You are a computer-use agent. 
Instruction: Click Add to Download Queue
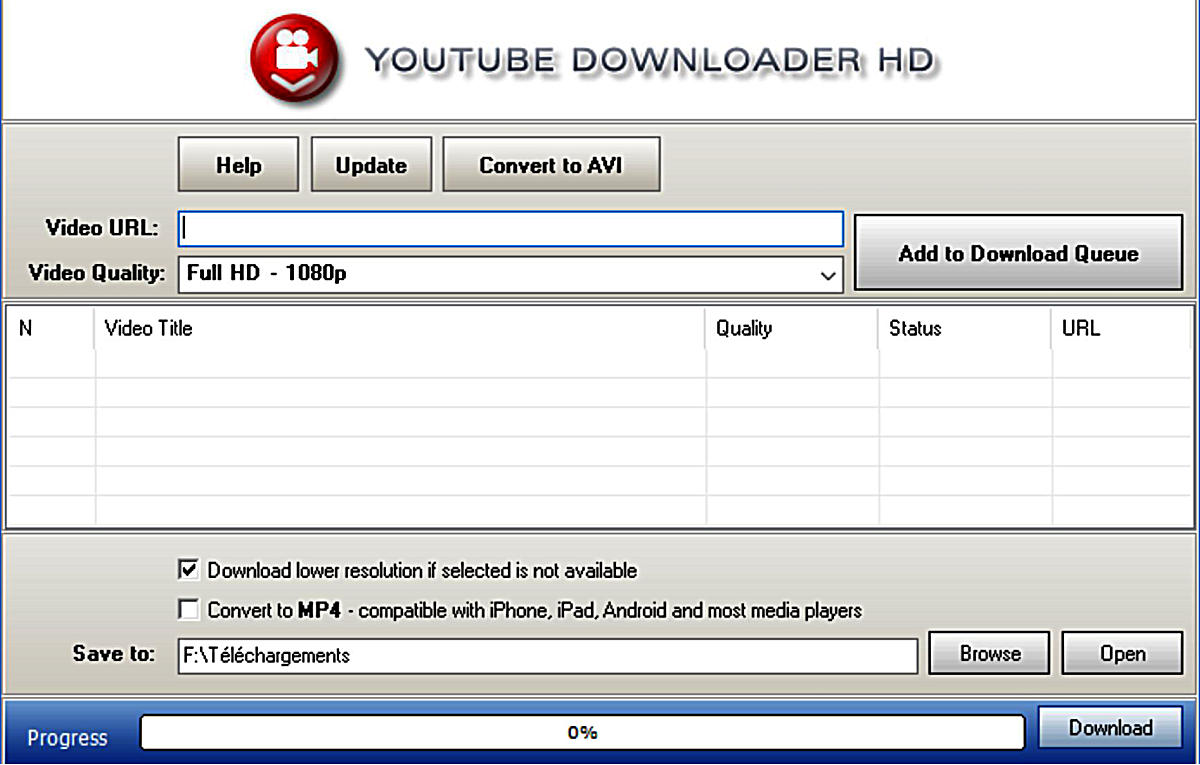(x=1019, y=254)
